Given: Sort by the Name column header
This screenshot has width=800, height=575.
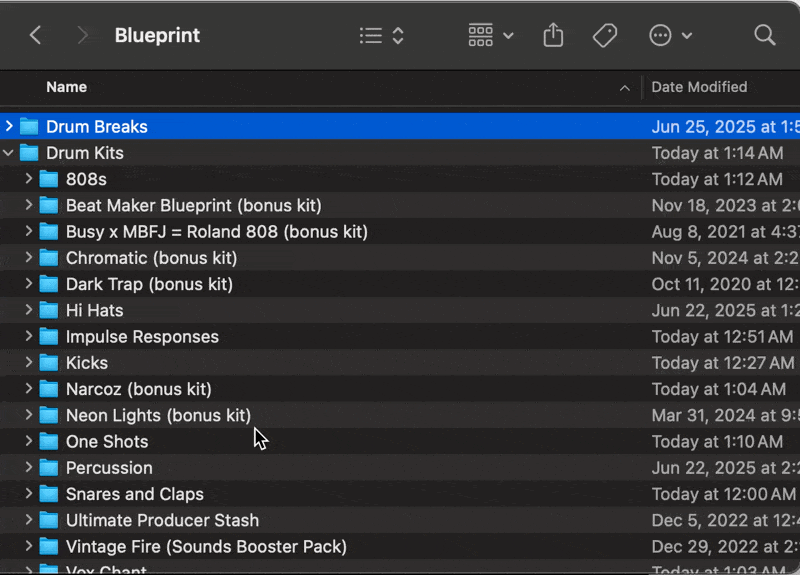Looking at the screenshot, I should [x=67, y=87].
